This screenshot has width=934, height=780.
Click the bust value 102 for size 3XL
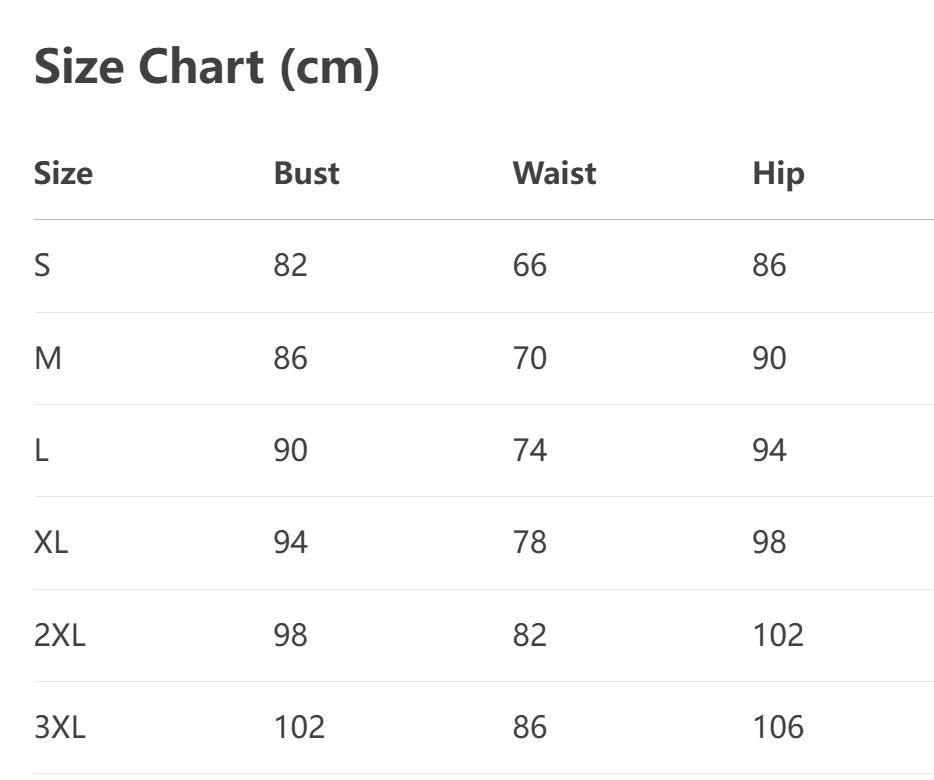pos(299,727)
